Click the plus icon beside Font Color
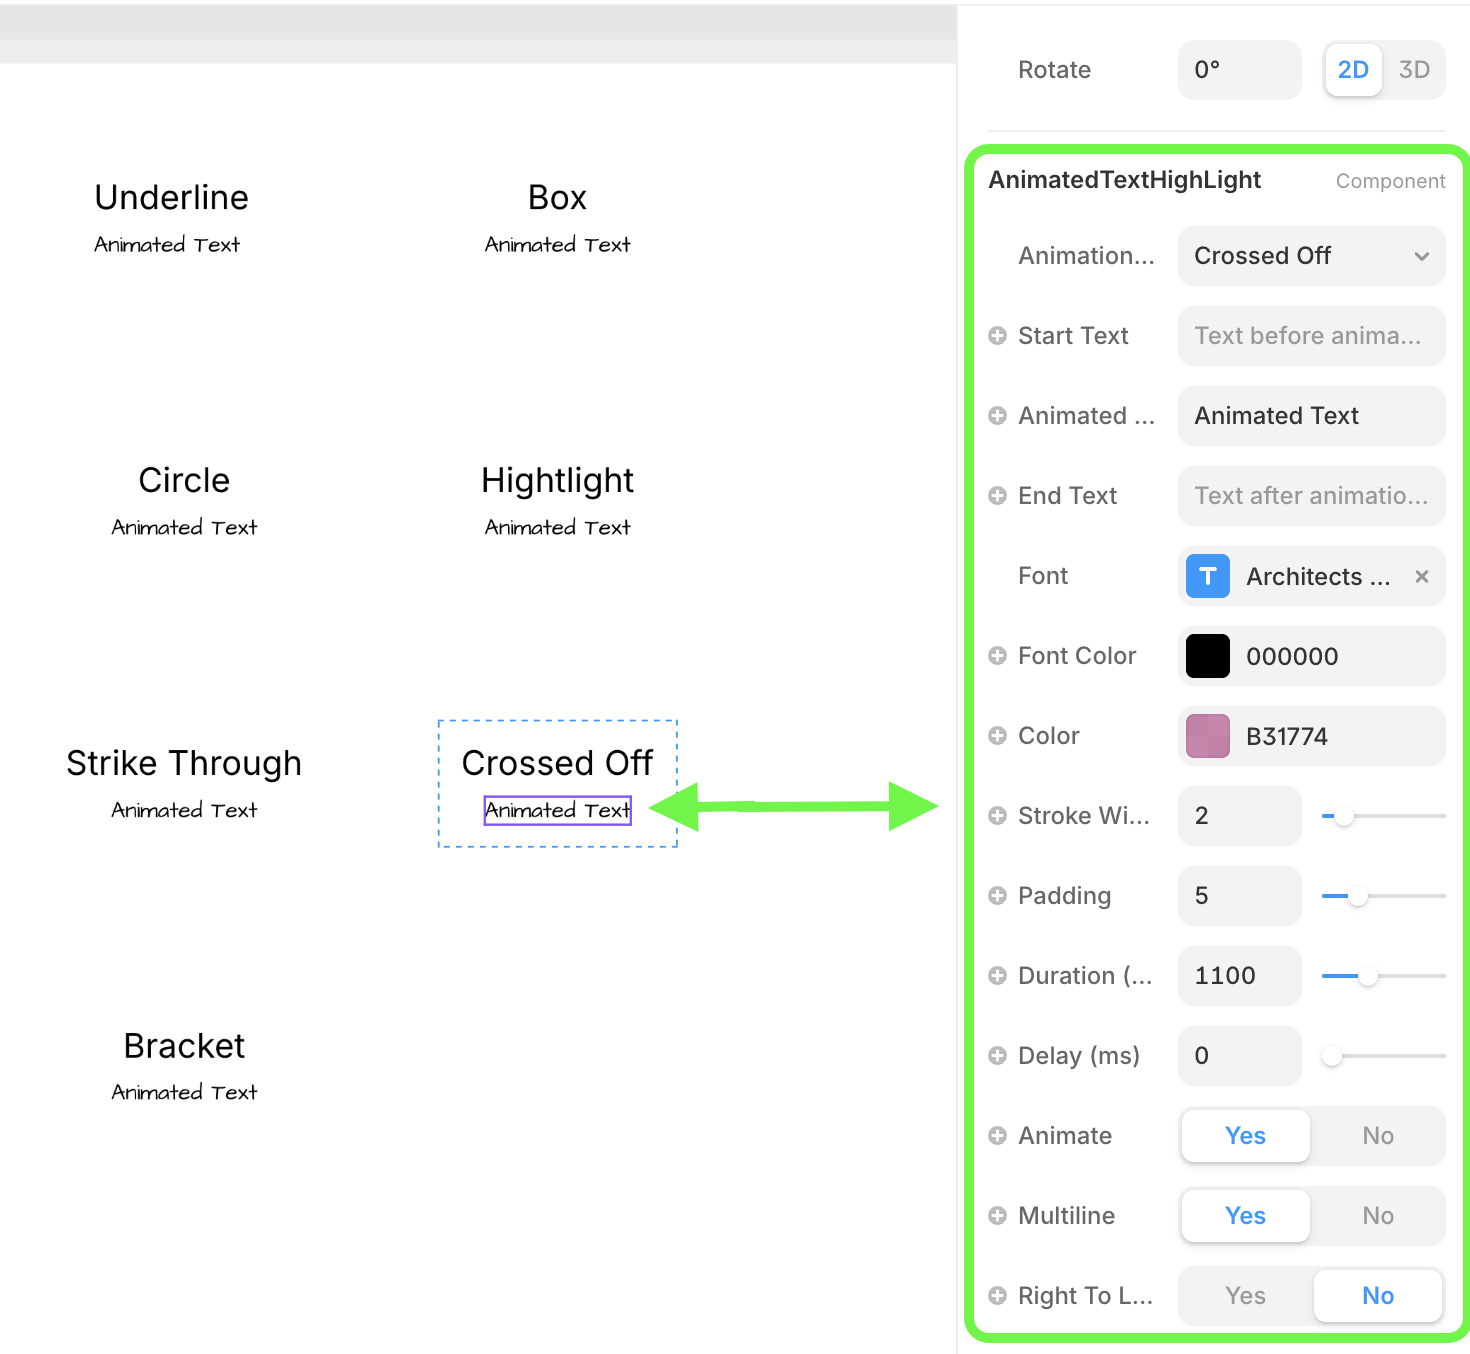This screenshot has height=1354, width=1470. click(997, 656)
